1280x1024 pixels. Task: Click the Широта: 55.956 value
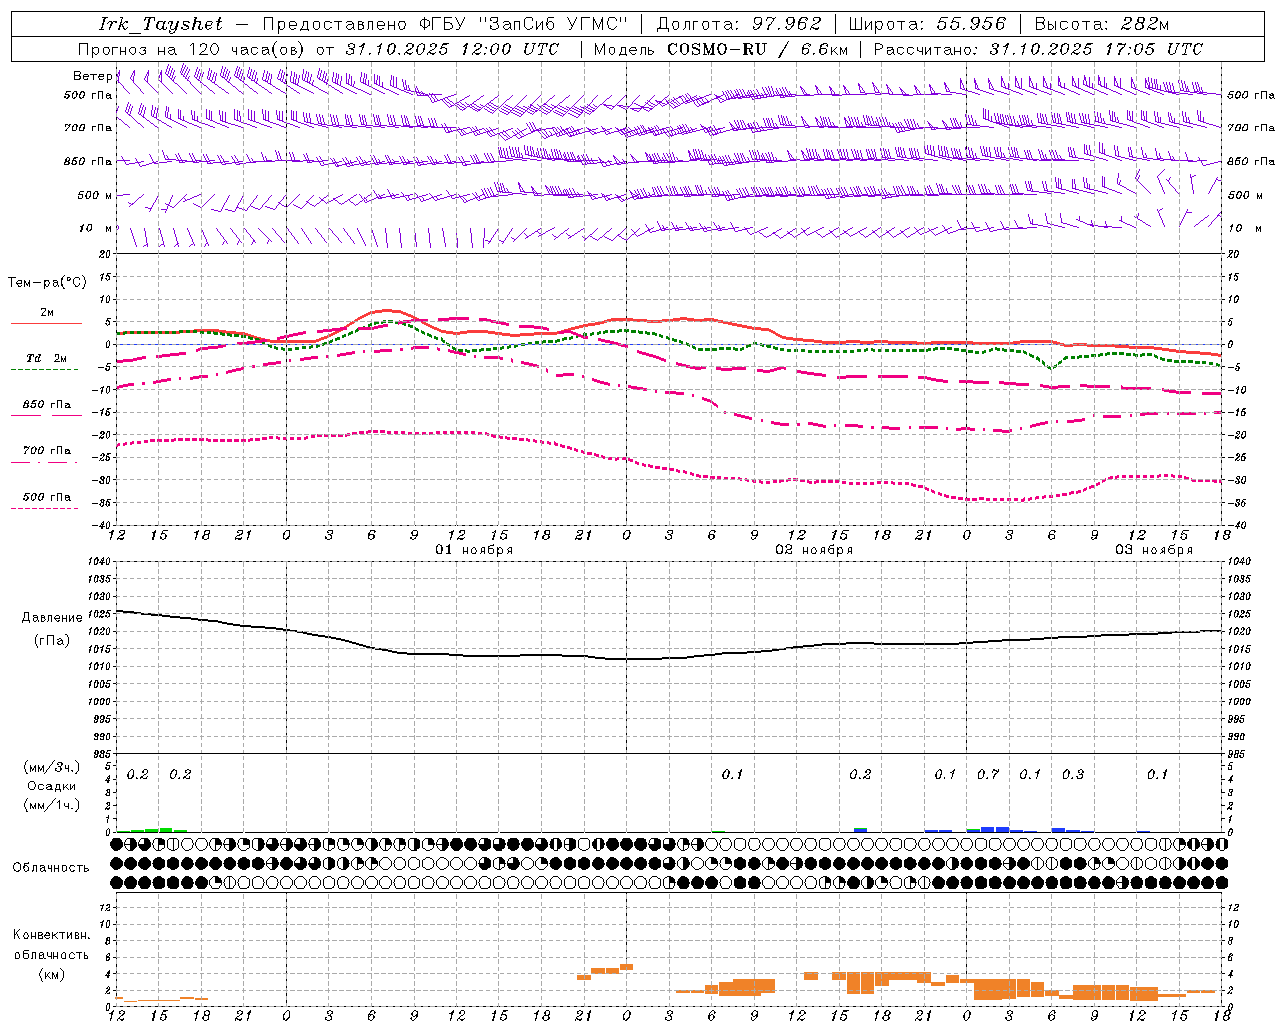927,24
